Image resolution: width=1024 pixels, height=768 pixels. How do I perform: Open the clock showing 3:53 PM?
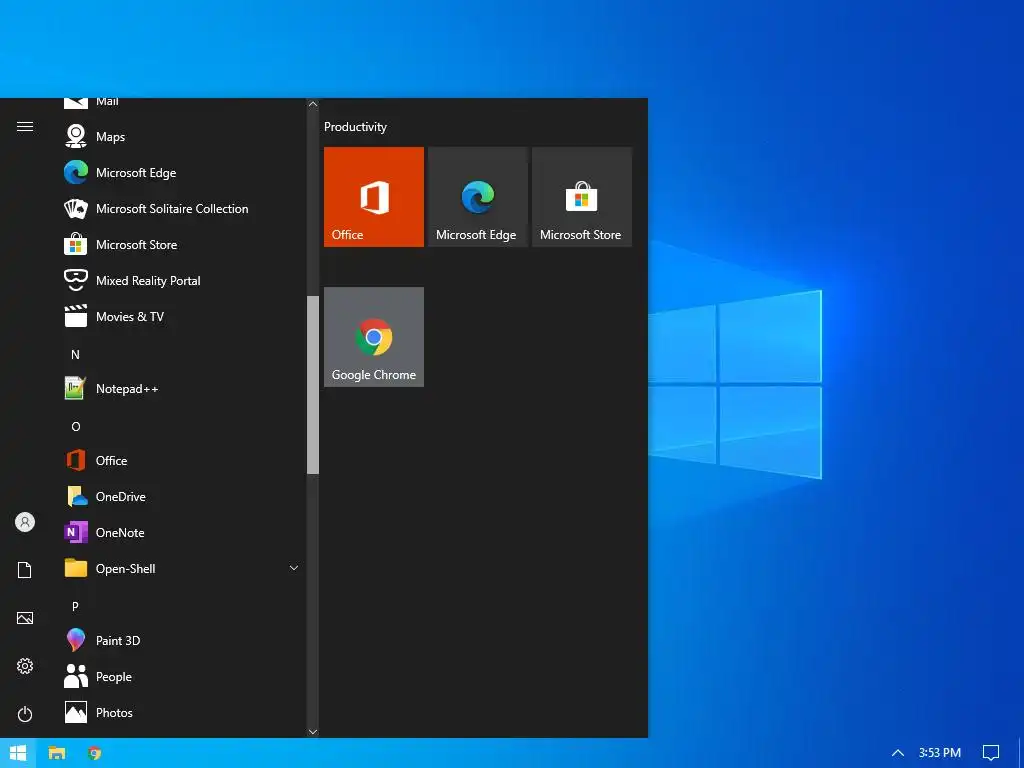(940, 753)
